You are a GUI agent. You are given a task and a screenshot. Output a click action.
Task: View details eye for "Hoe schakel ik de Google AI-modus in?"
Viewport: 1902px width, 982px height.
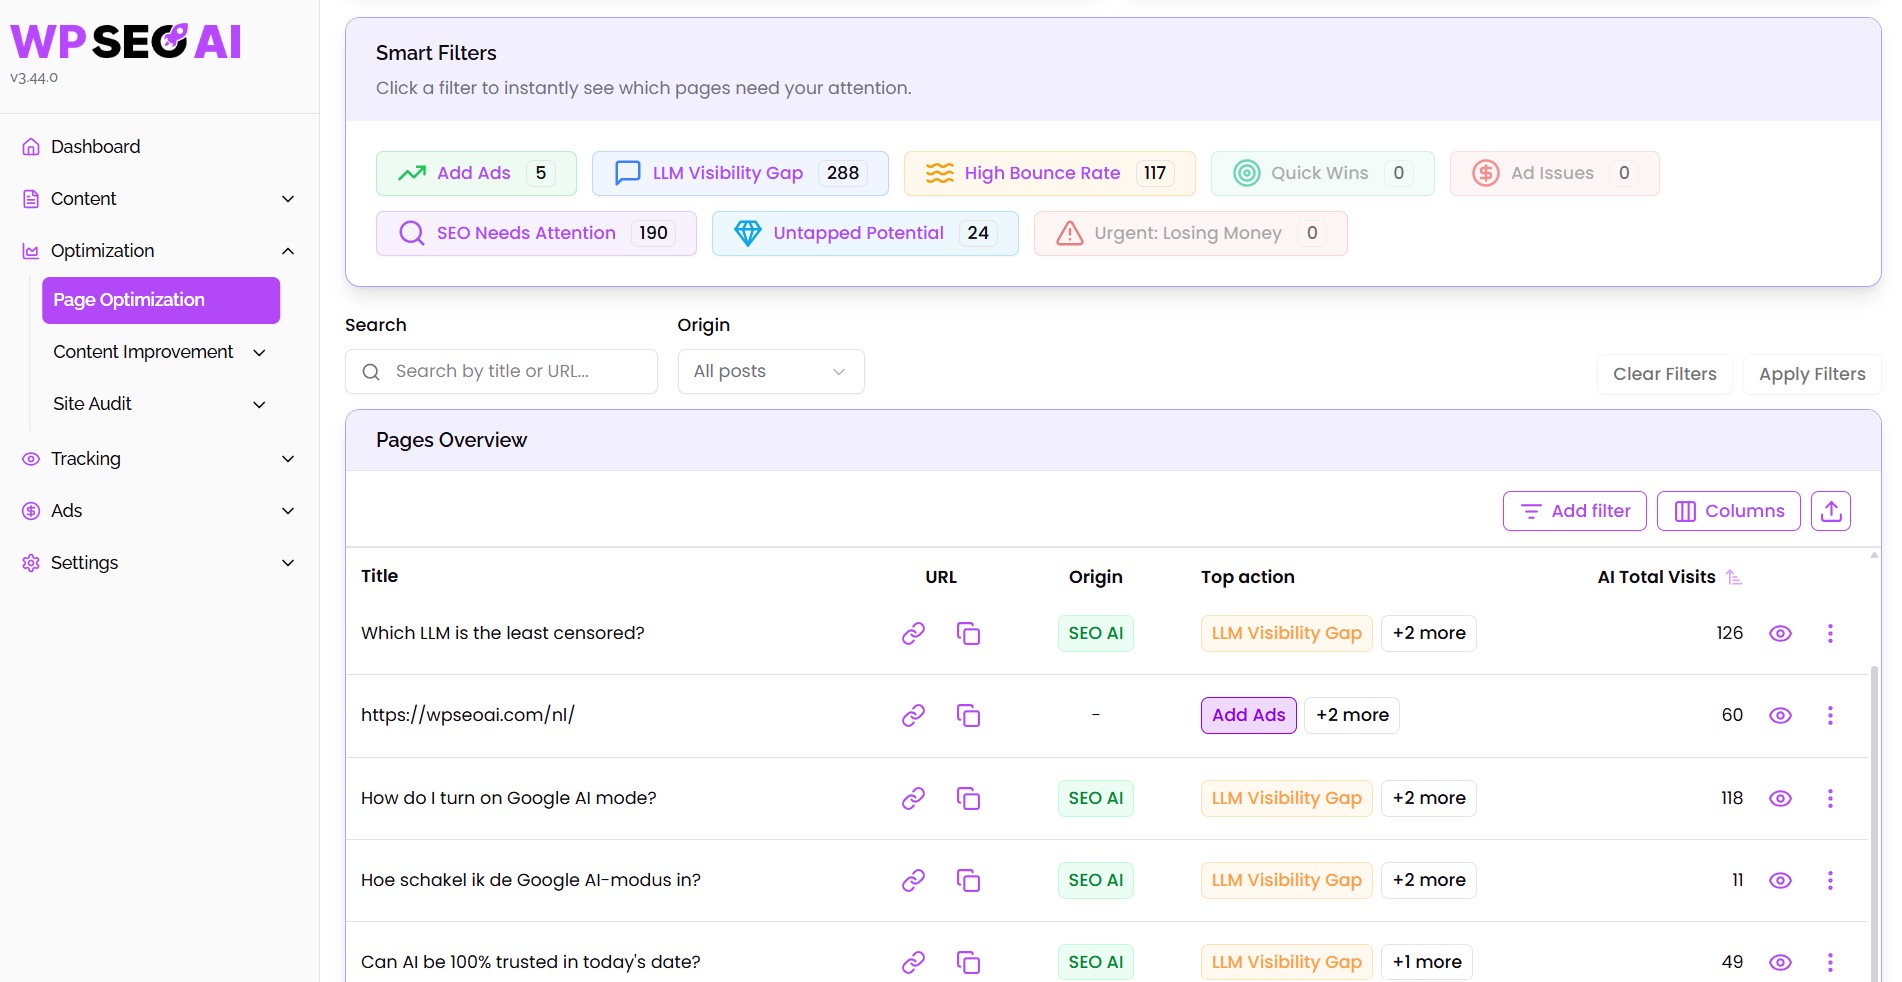tap(1780, 880)
